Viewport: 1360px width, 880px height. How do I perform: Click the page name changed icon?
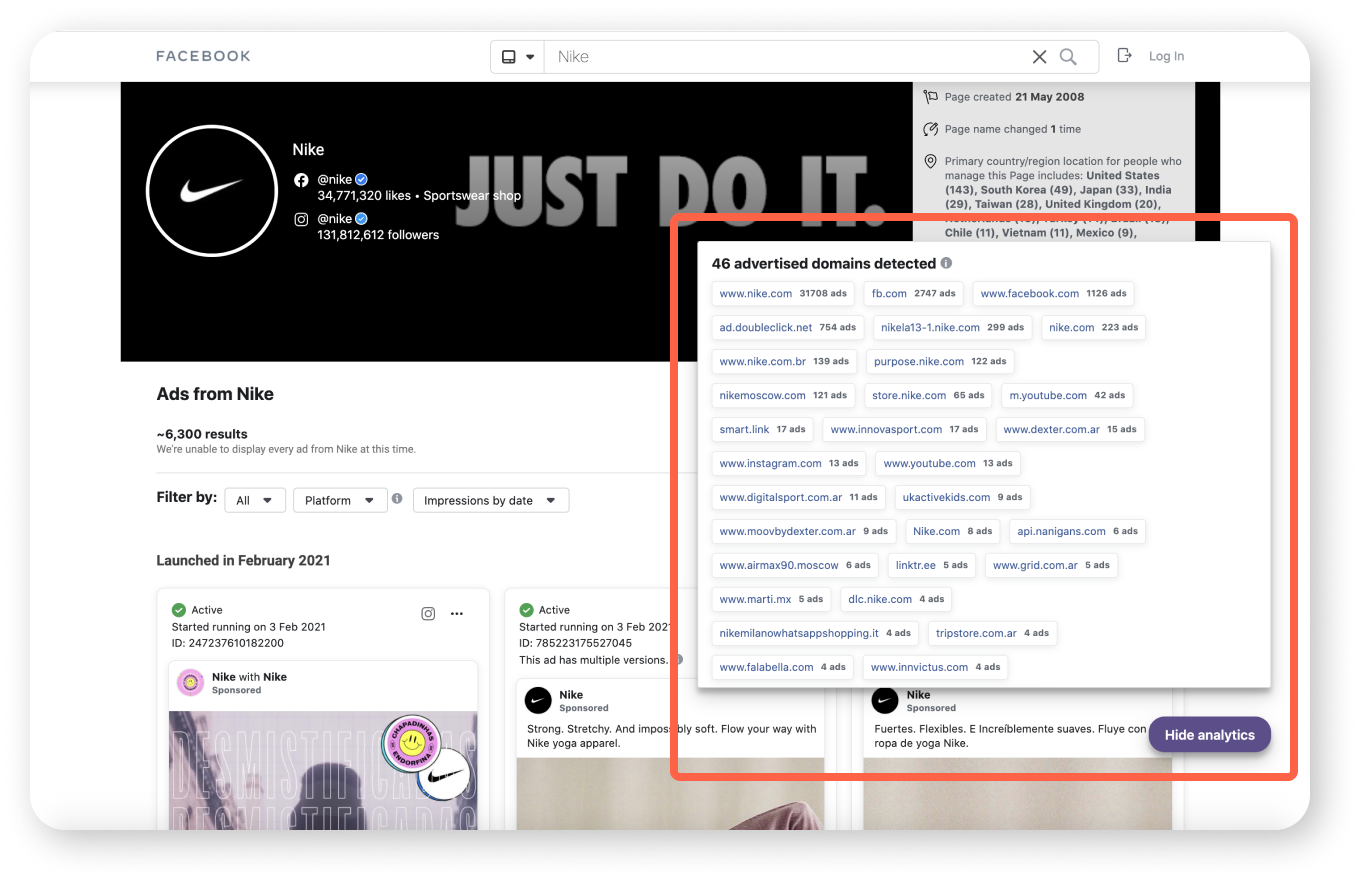pos(931,129)
